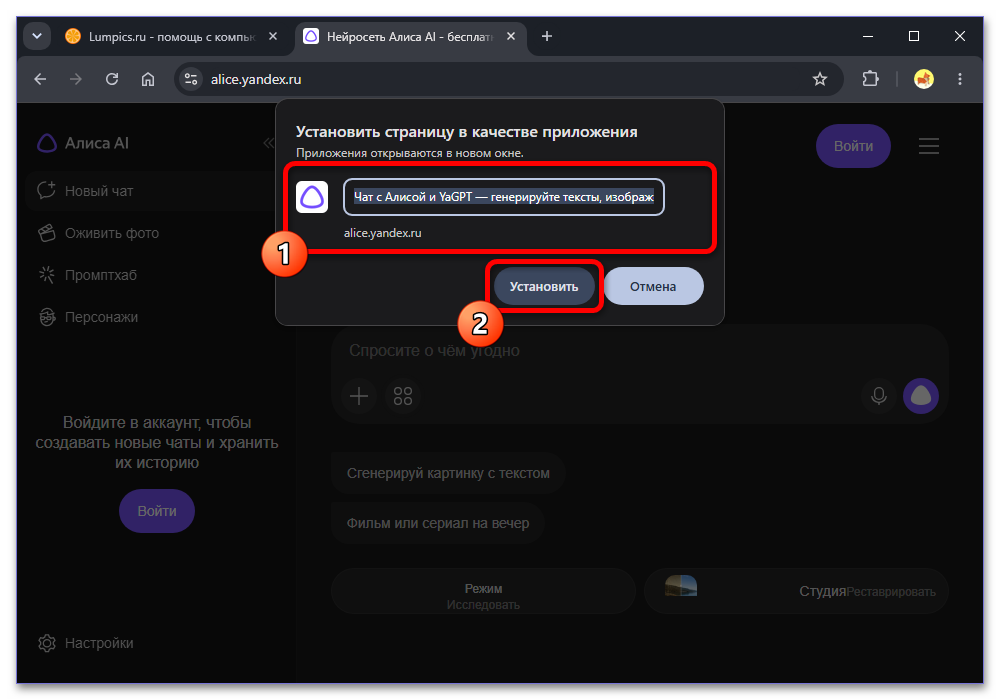Viewport: 1000px width, 700px height.
Task: Reload the current page
Action: [x=112, y=79]
